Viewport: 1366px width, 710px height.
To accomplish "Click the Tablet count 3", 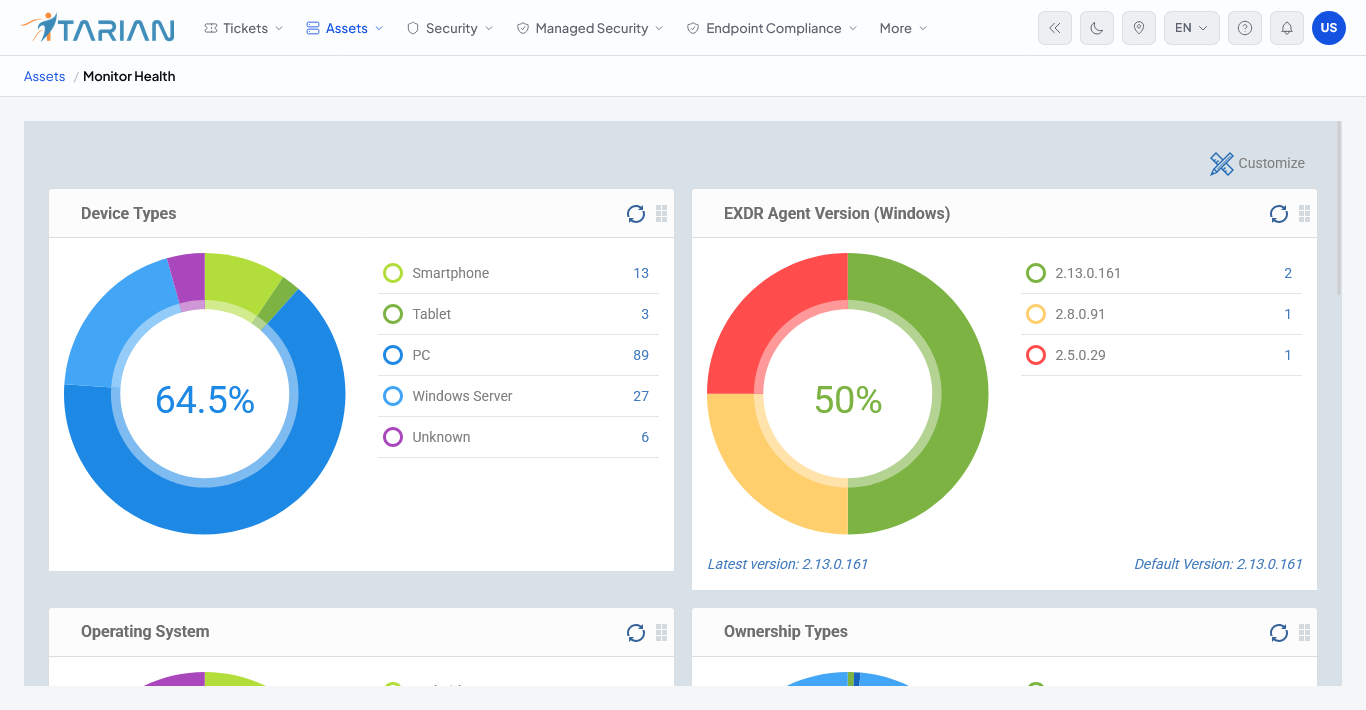I will 645,314.
